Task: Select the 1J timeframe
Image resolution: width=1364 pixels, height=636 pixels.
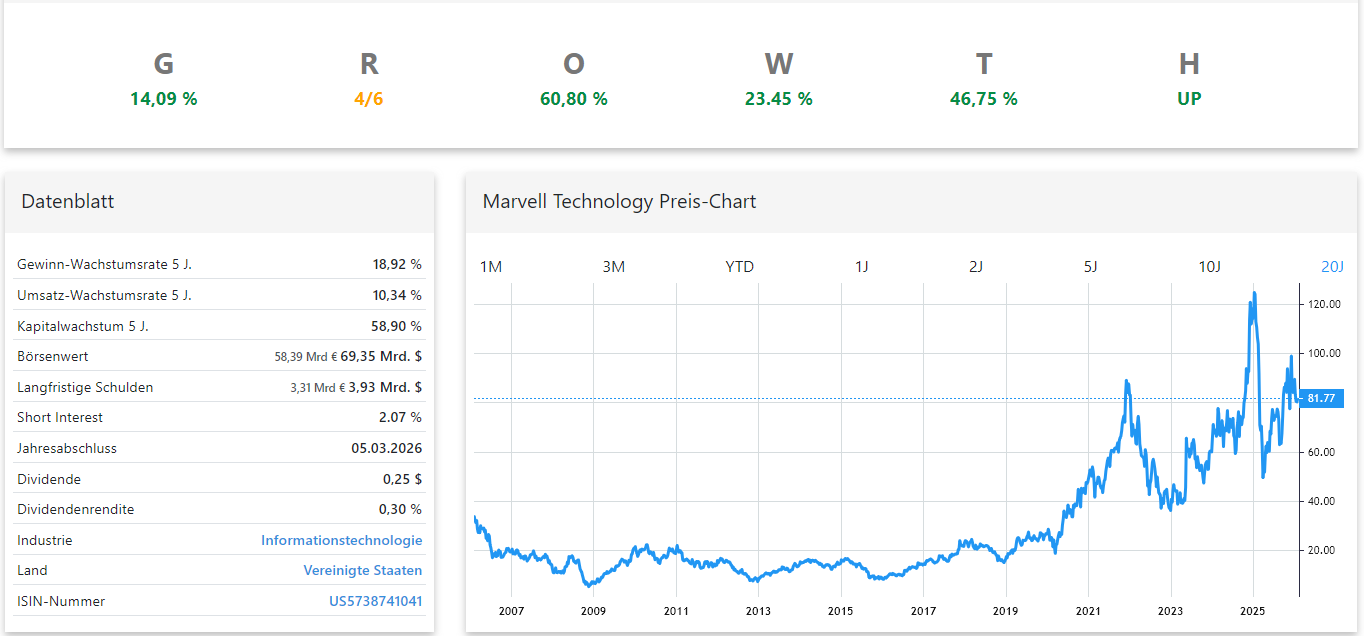Action: pyautogui.click(x=862, y=266)
